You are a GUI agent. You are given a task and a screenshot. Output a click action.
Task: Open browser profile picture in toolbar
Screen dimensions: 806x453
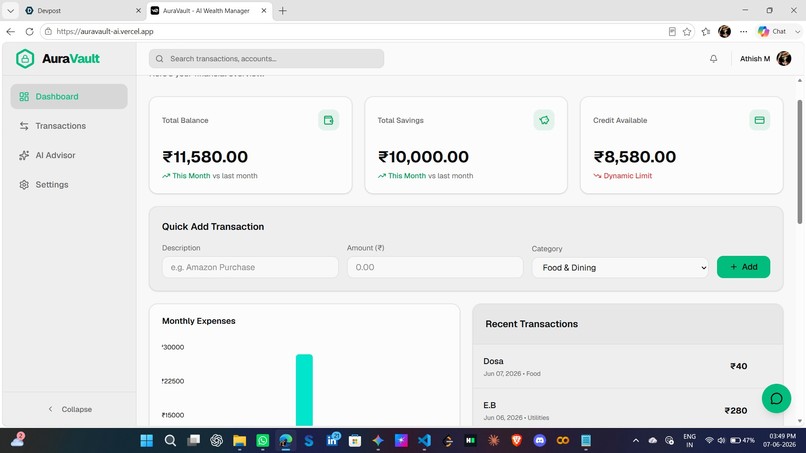(724, 31)
